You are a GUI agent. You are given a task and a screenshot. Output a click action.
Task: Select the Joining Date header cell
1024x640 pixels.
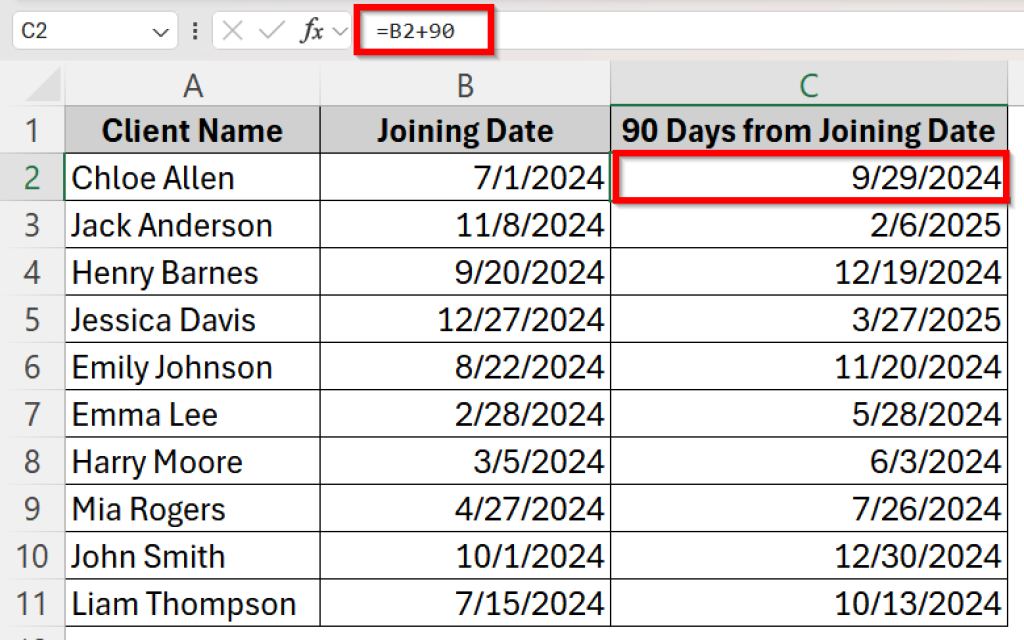tap(465, 131)
